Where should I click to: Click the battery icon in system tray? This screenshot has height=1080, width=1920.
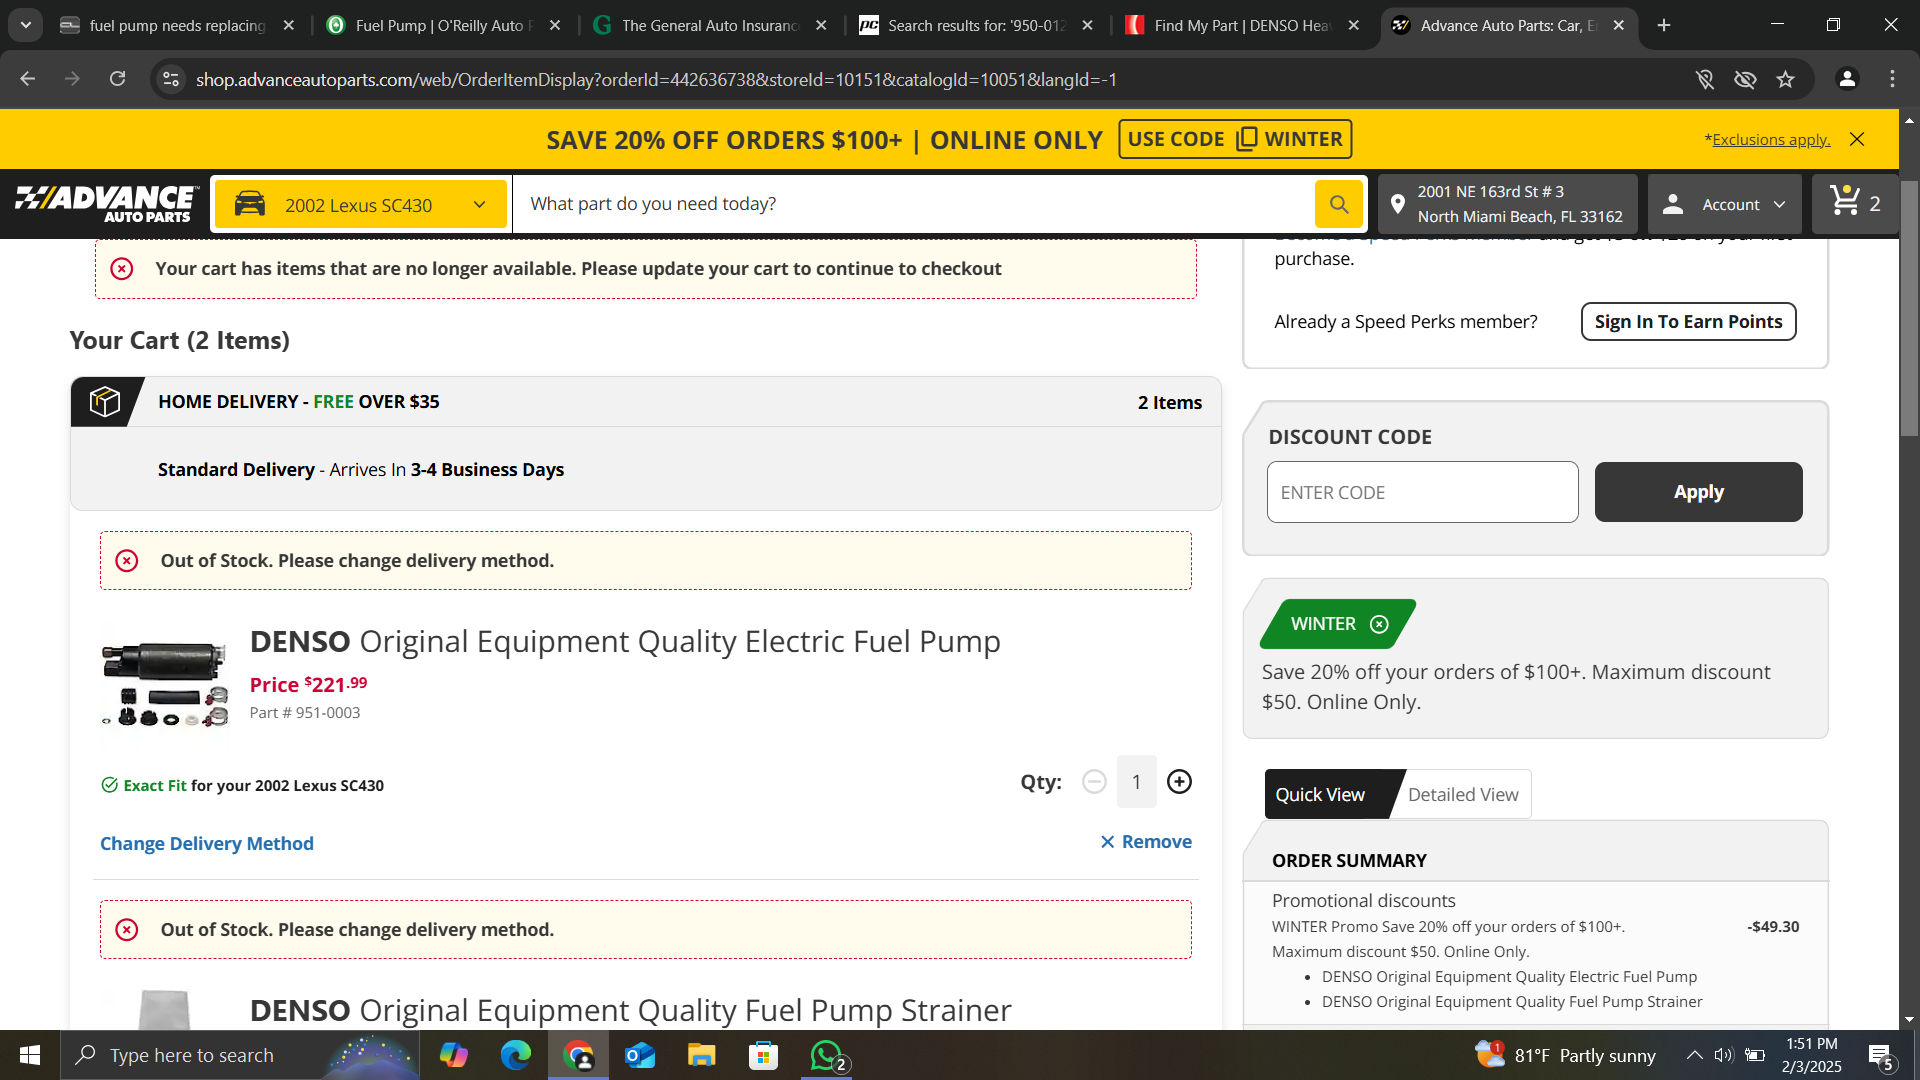coord(1755,1055)
